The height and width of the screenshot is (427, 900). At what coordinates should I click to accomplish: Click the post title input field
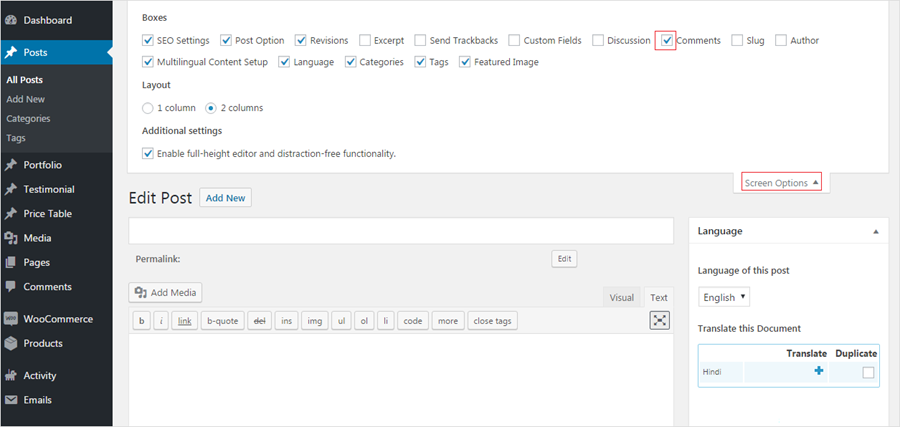point(401,231)
